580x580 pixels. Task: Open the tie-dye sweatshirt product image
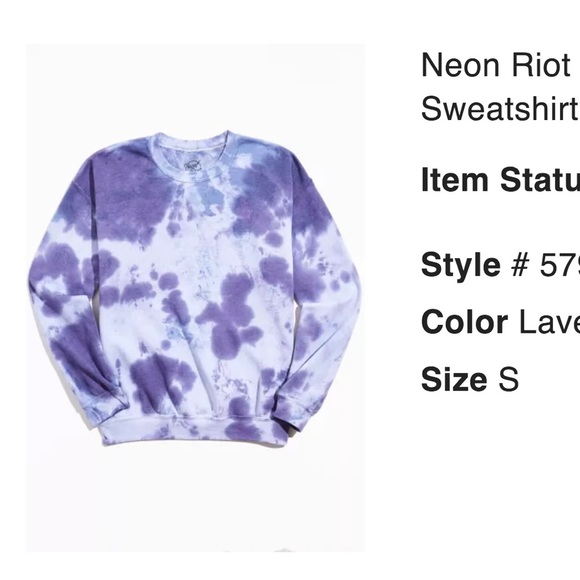[195, 298]
